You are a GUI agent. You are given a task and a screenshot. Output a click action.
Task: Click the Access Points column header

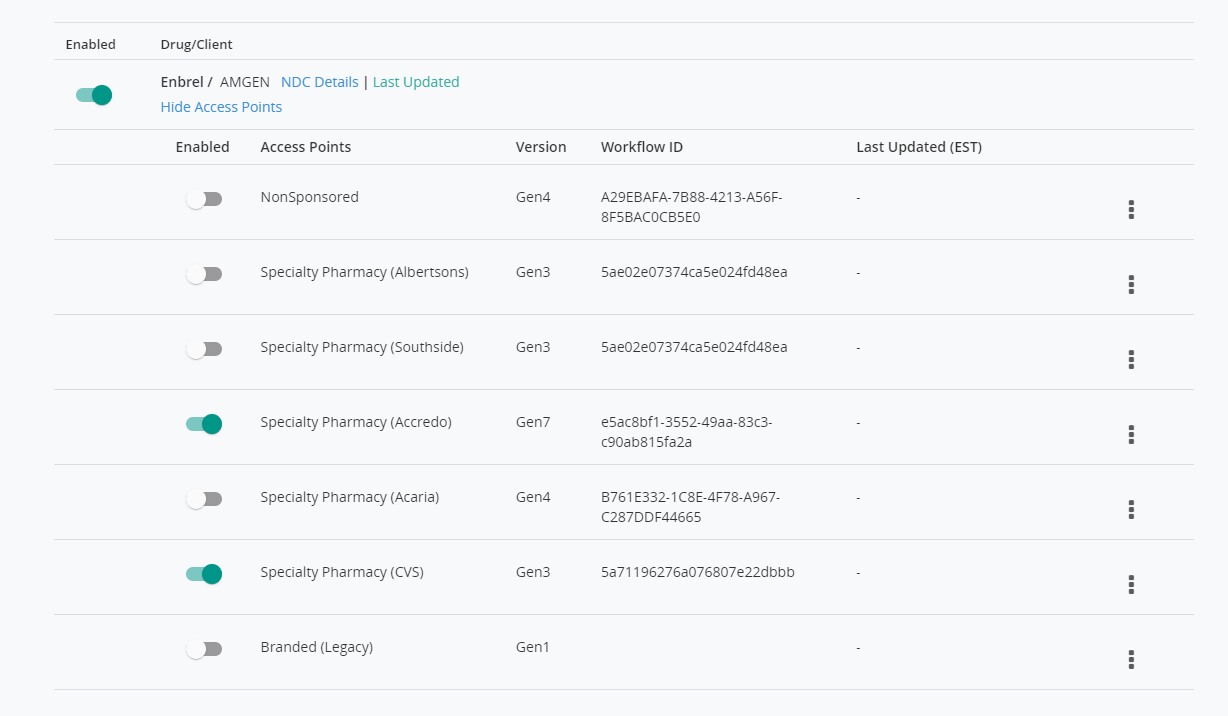click(x=305, y=147)
